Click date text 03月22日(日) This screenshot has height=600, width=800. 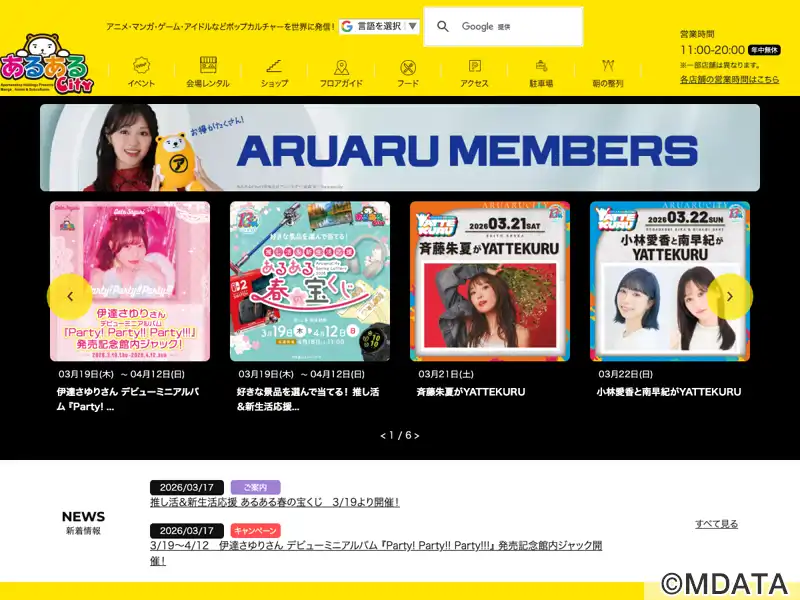(626, 374)
